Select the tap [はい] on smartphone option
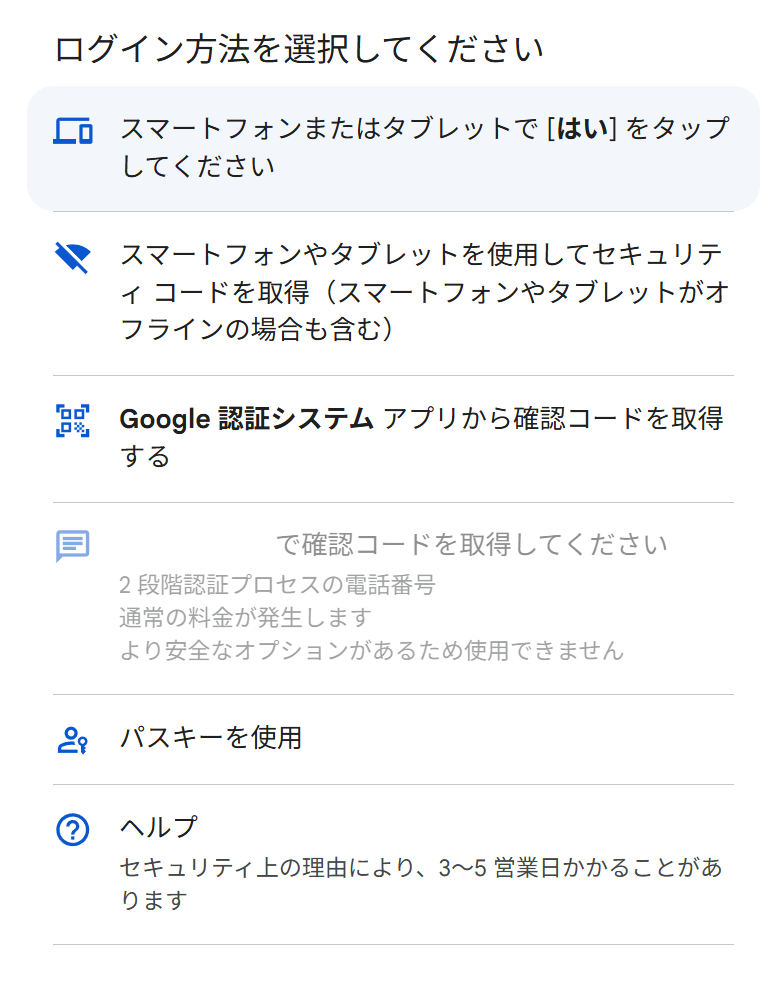Screen dimensions: 780x983 [393, 149]
